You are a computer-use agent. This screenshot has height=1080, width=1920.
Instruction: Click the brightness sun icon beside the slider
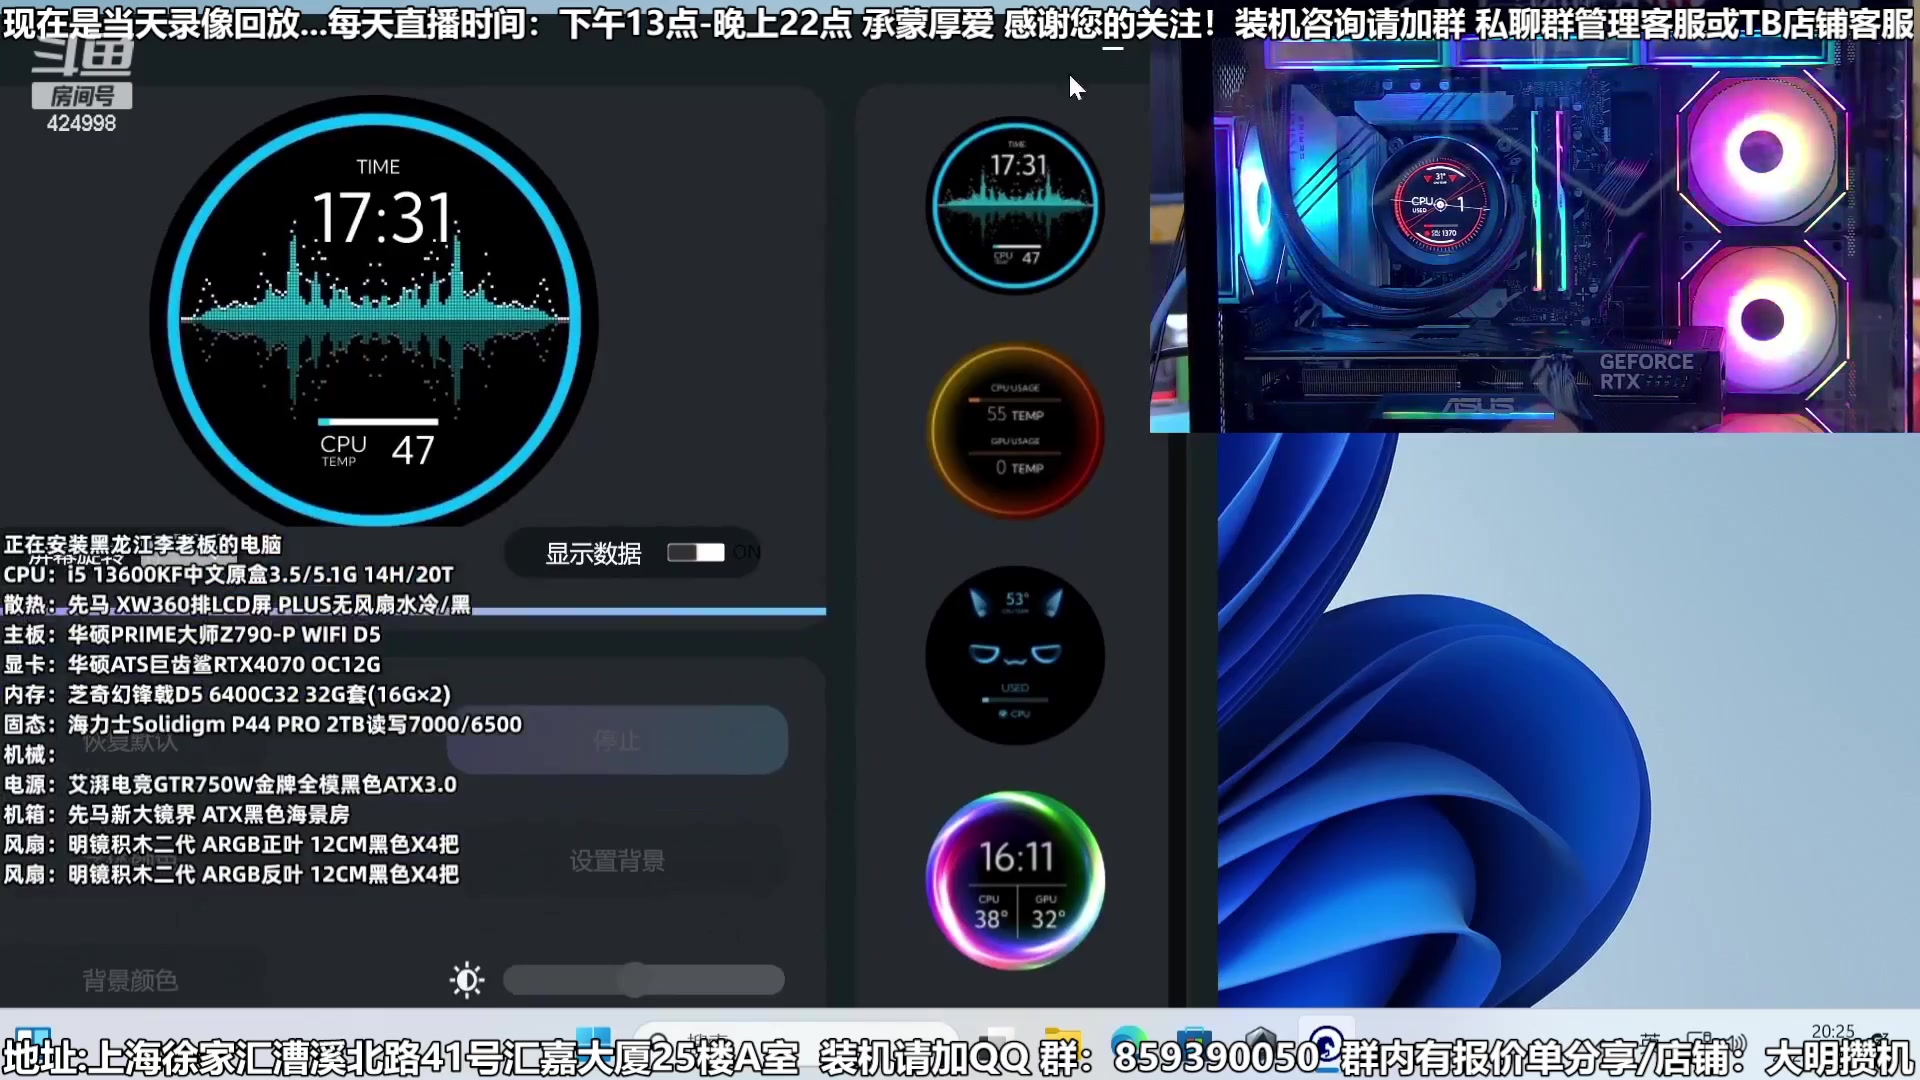point(467,980)
